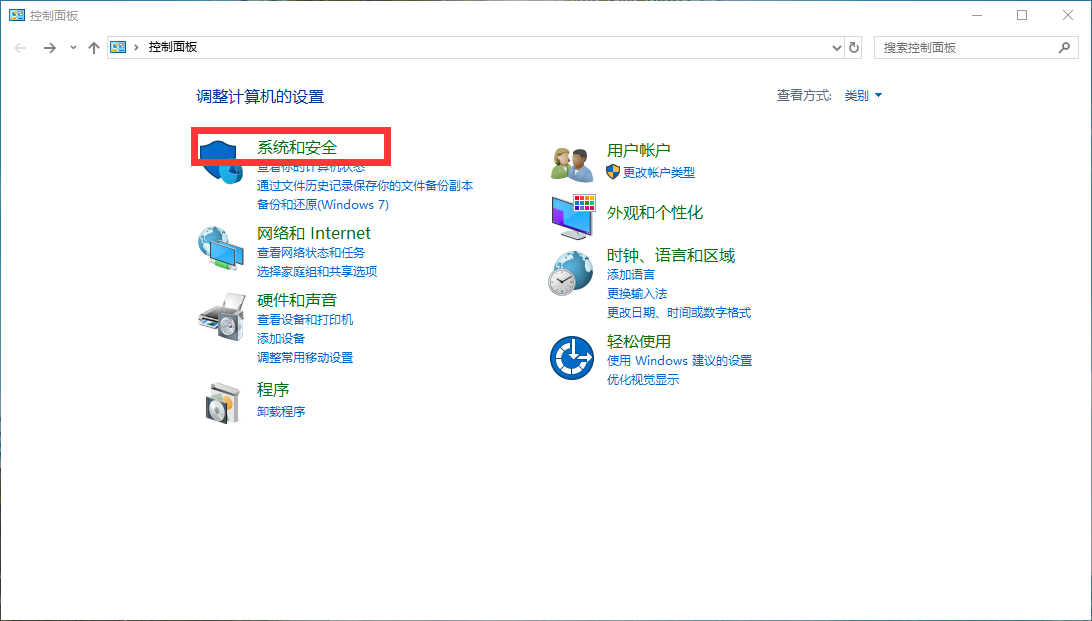Image resolution: width=1092 pixels, height=621 pixels.
Task: Open the 系统和安全 category heading
Action: pos(297,147)
